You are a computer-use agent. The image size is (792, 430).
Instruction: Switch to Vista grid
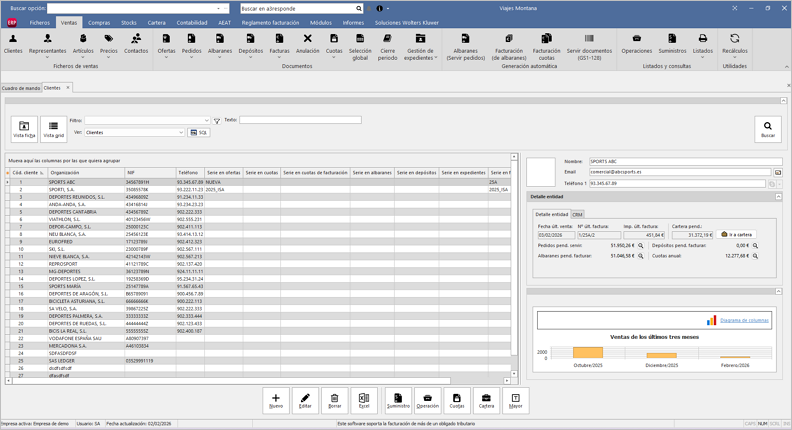click(54, 129)
